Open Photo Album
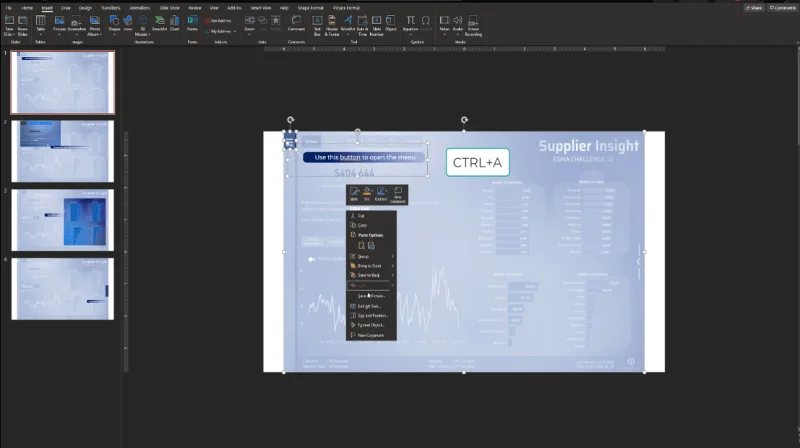 click(x=94, y=26)
